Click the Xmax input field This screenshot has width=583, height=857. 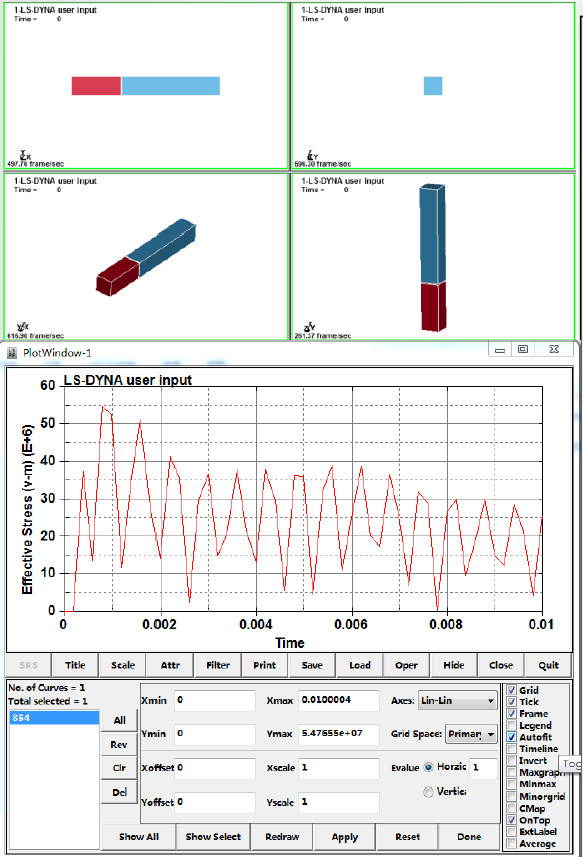(x=339, y=701)
